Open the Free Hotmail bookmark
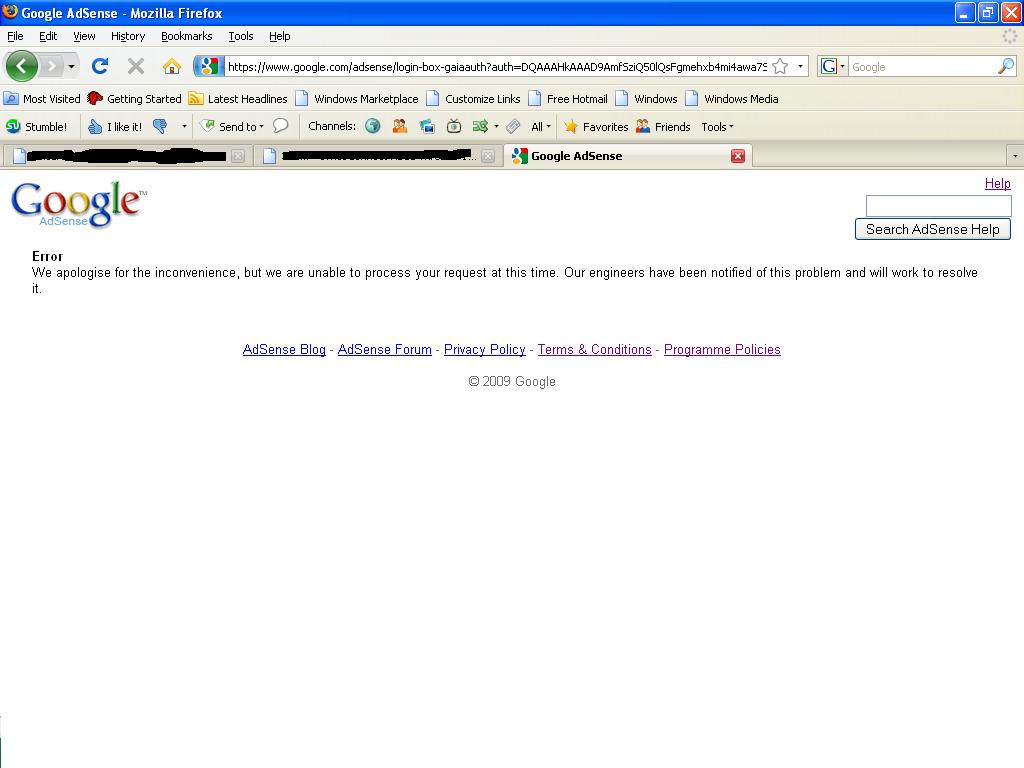 pyautogui.click(x=568, y=99)
